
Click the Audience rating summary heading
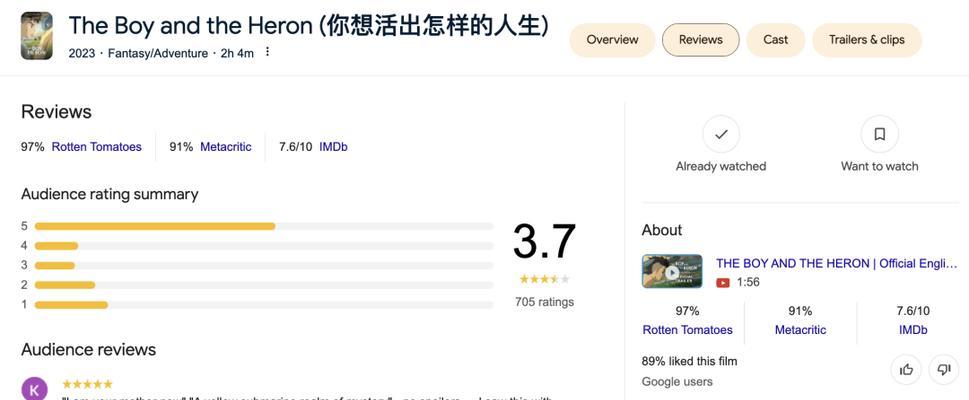point(110,194)
